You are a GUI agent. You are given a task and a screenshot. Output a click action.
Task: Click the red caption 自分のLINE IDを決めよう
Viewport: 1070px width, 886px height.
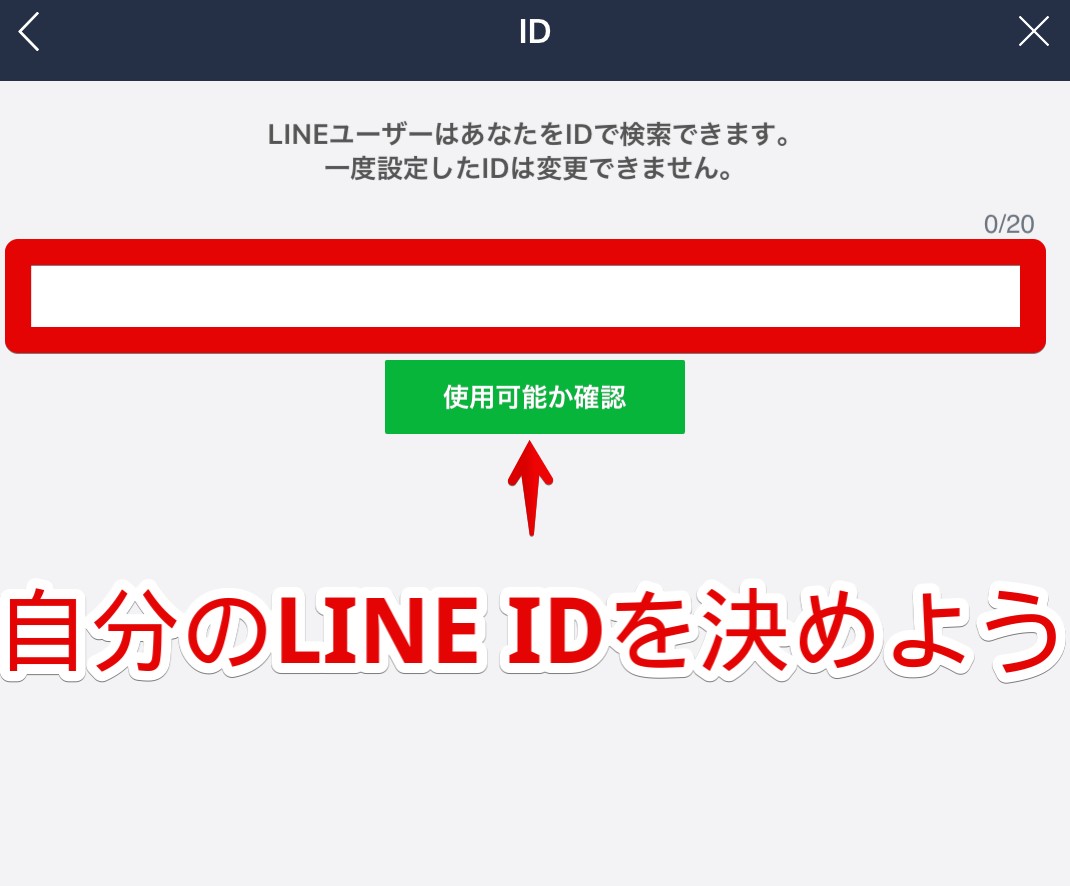[532, 631]
